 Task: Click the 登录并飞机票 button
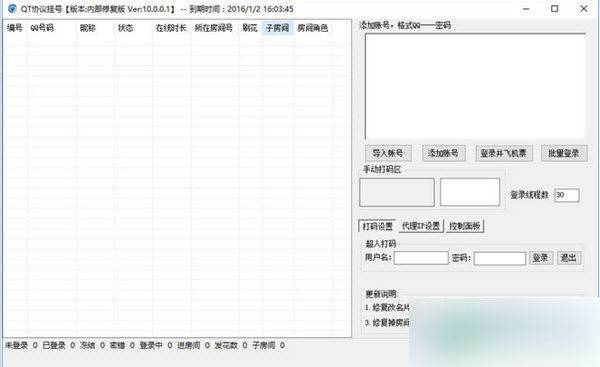504,153
